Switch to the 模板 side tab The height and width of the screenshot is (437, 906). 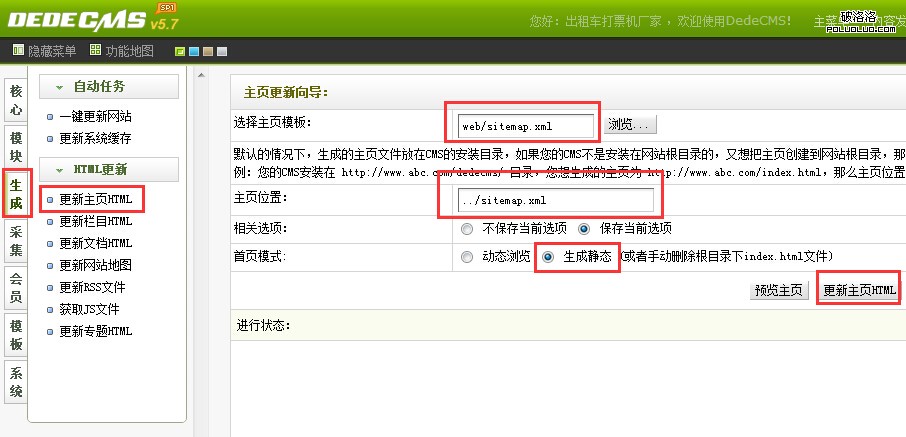pos(16,335)
